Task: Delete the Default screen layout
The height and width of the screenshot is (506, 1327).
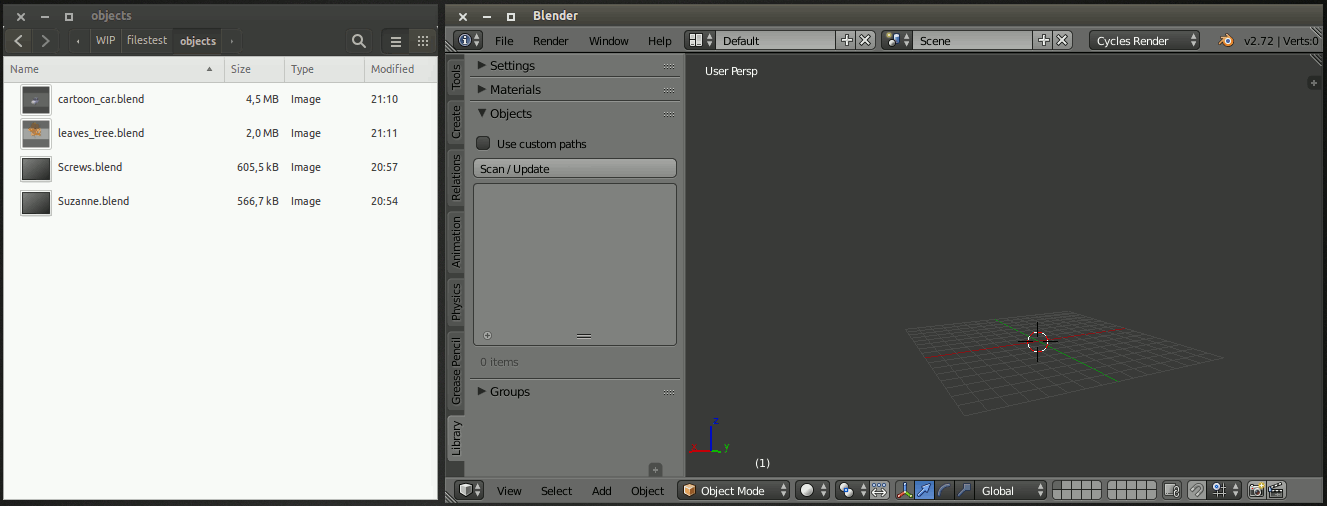Action: click(865, 40)
